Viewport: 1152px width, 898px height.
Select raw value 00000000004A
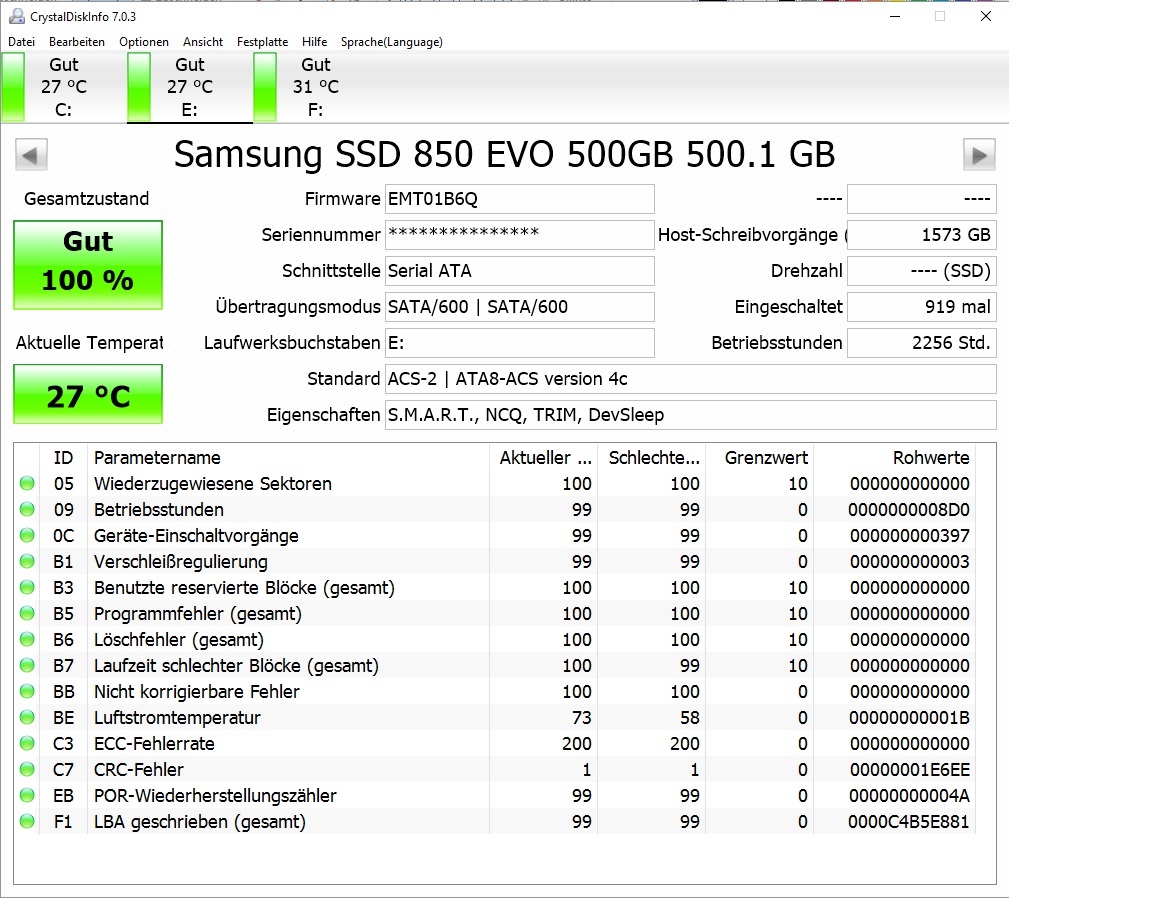click(909, 796)
